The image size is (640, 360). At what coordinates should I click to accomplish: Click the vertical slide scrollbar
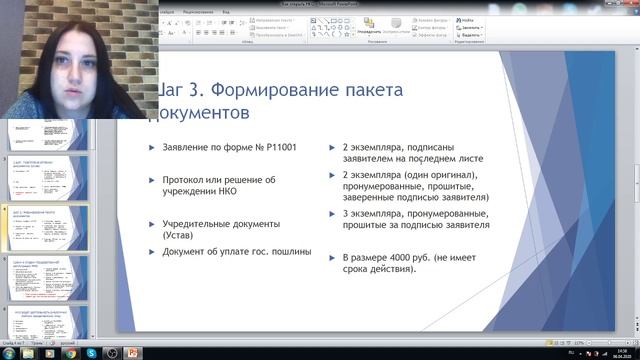click(x=637, y=184)
